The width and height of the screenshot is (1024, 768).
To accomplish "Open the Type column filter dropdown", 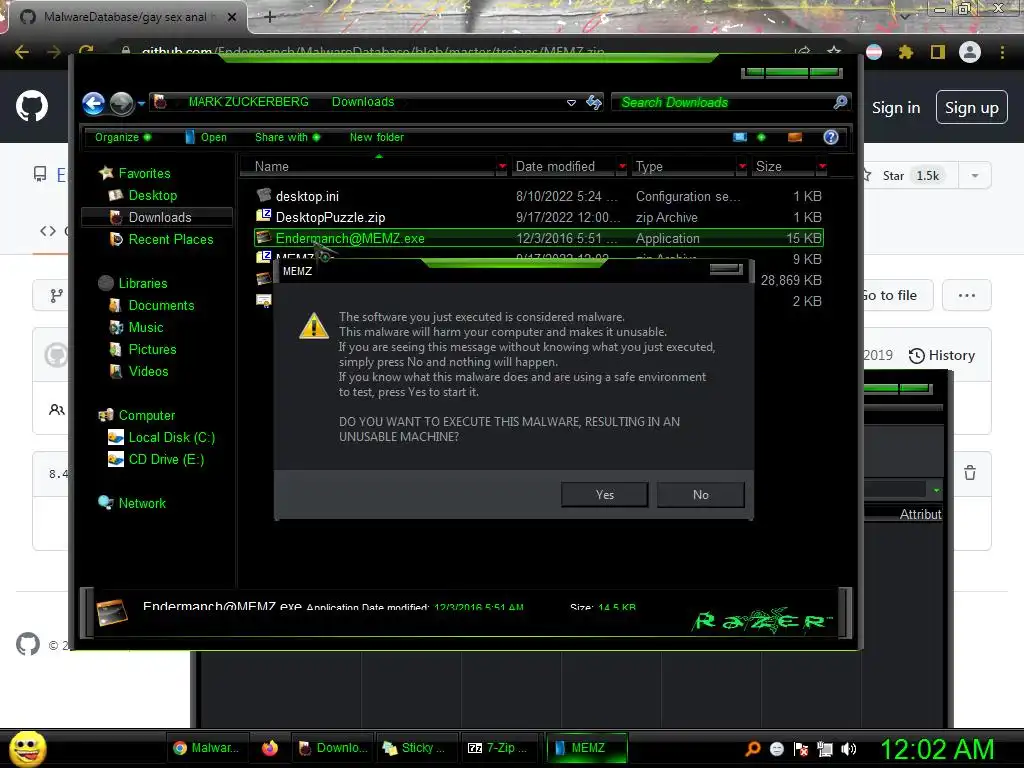I will [742, 167].
